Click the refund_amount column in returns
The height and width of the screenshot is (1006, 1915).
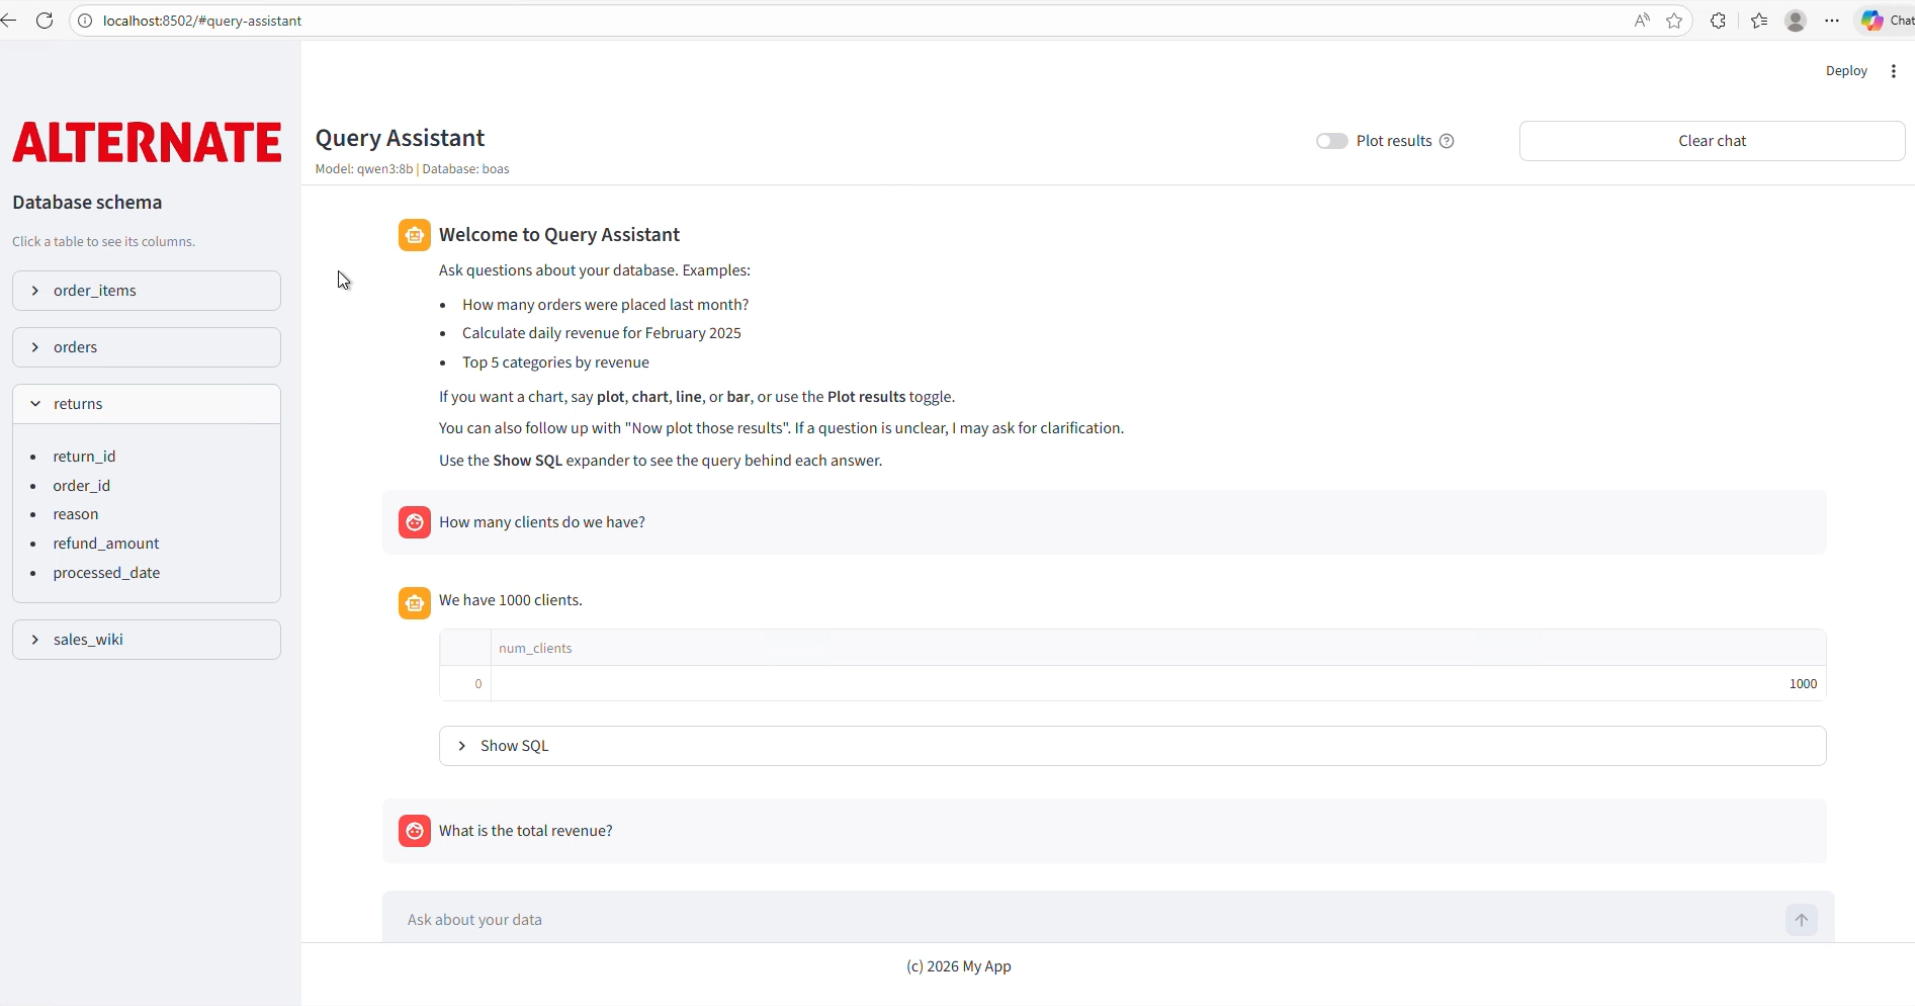click(x=106, y=543)
